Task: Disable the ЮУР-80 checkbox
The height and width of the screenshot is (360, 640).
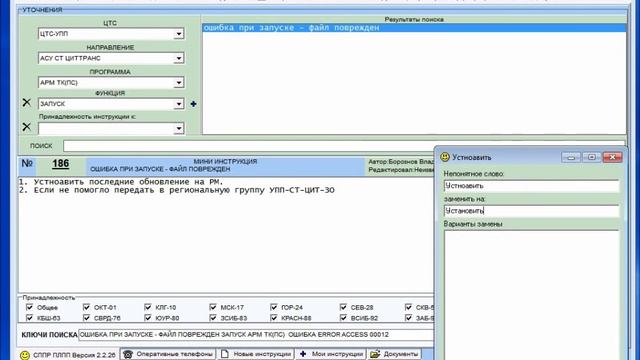Action: tap(148, 318)
